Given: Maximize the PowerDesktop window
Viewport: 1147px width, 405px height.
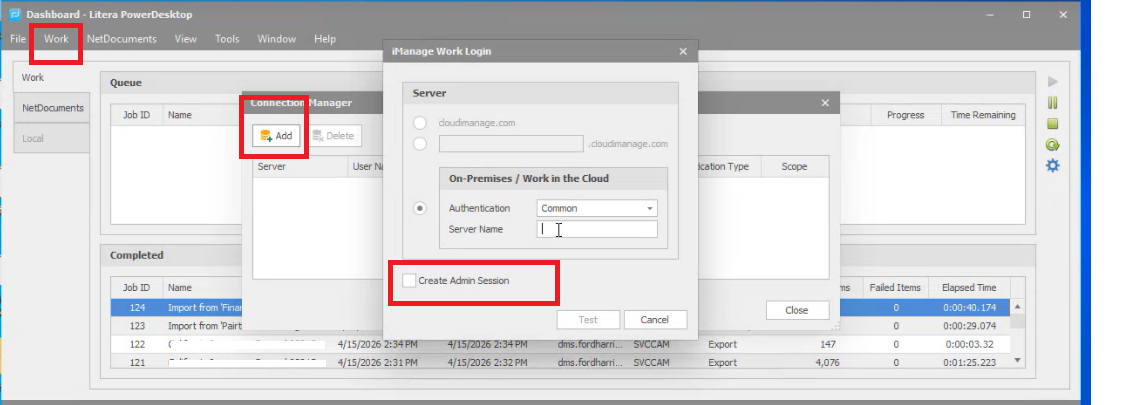Looking at the screenshot, I should click(1026, 15).
